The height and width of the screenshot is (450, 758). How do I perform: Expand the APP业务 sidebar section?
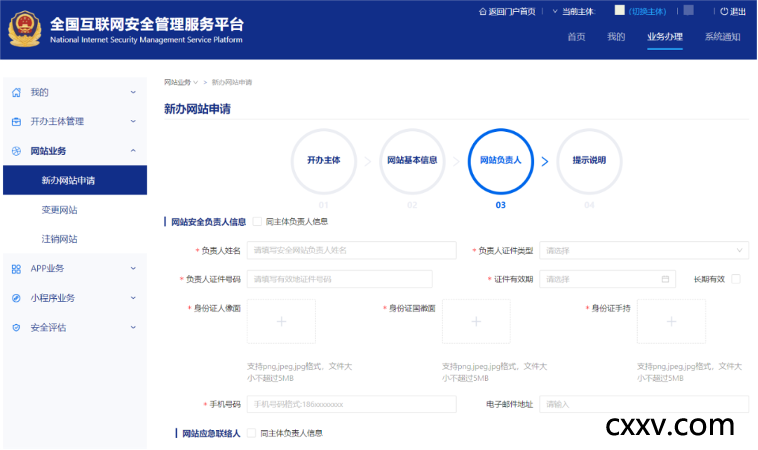(133, 269)
